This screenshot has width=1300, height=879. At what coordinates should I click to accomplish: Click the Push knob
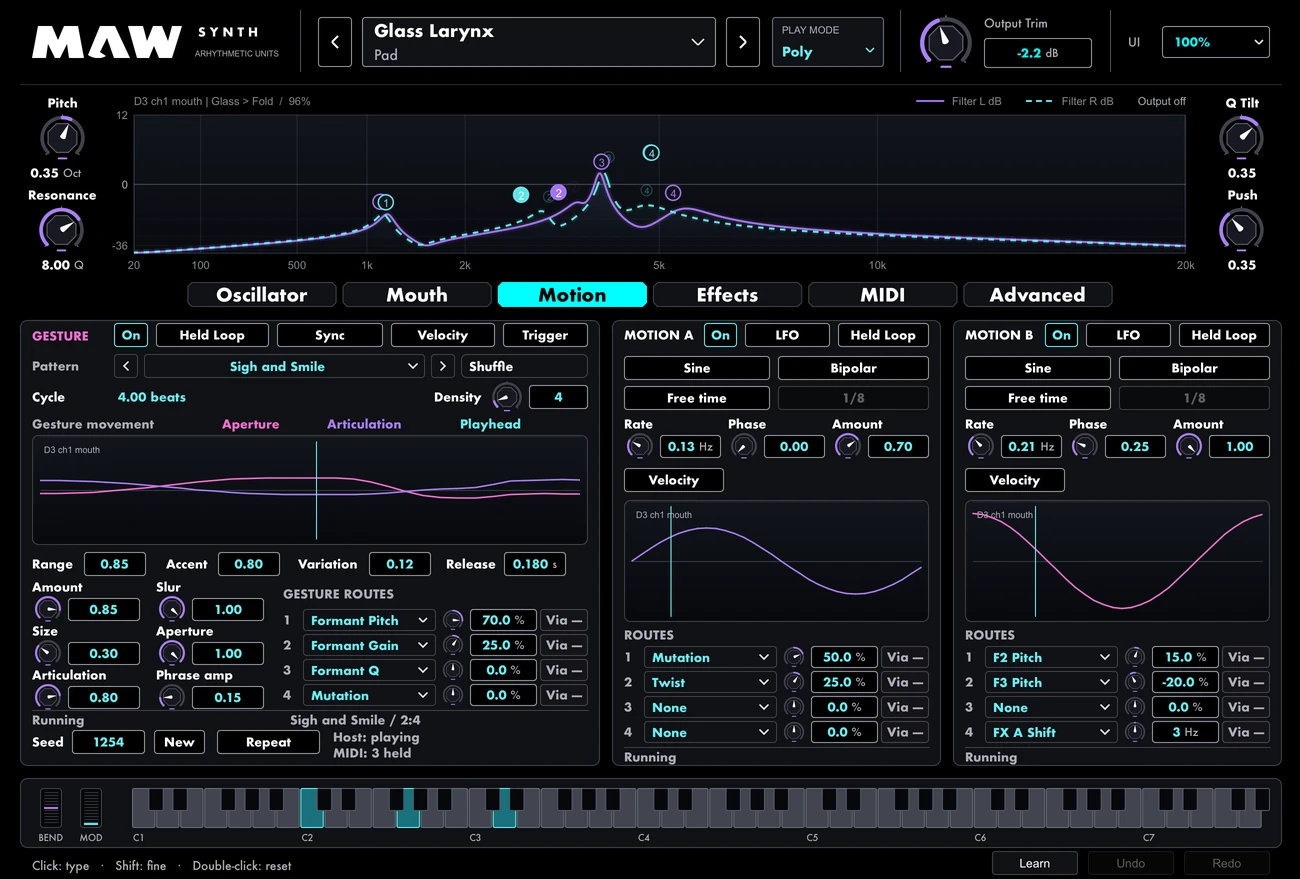click(1241, 229)
